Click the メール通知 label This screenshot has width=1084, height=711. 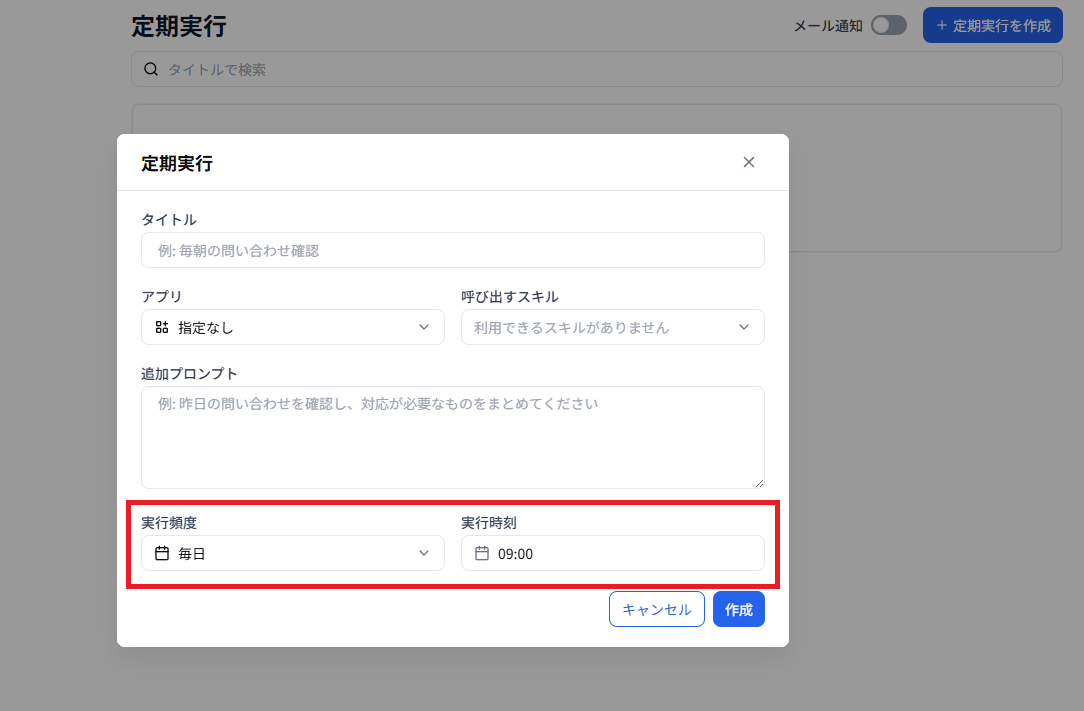click(828, 26)
